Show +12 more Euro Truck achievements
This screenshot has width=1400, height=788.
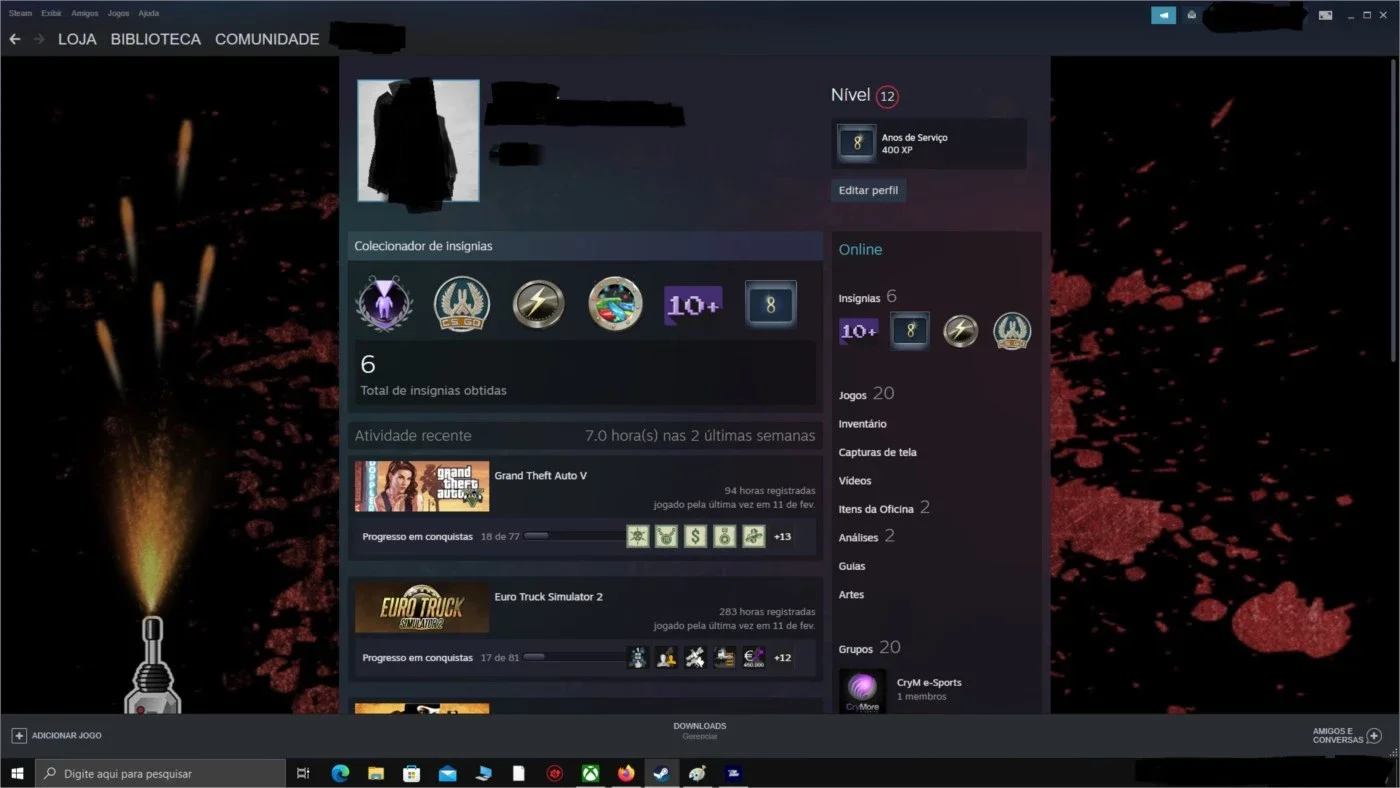click(x=782, y=657)
